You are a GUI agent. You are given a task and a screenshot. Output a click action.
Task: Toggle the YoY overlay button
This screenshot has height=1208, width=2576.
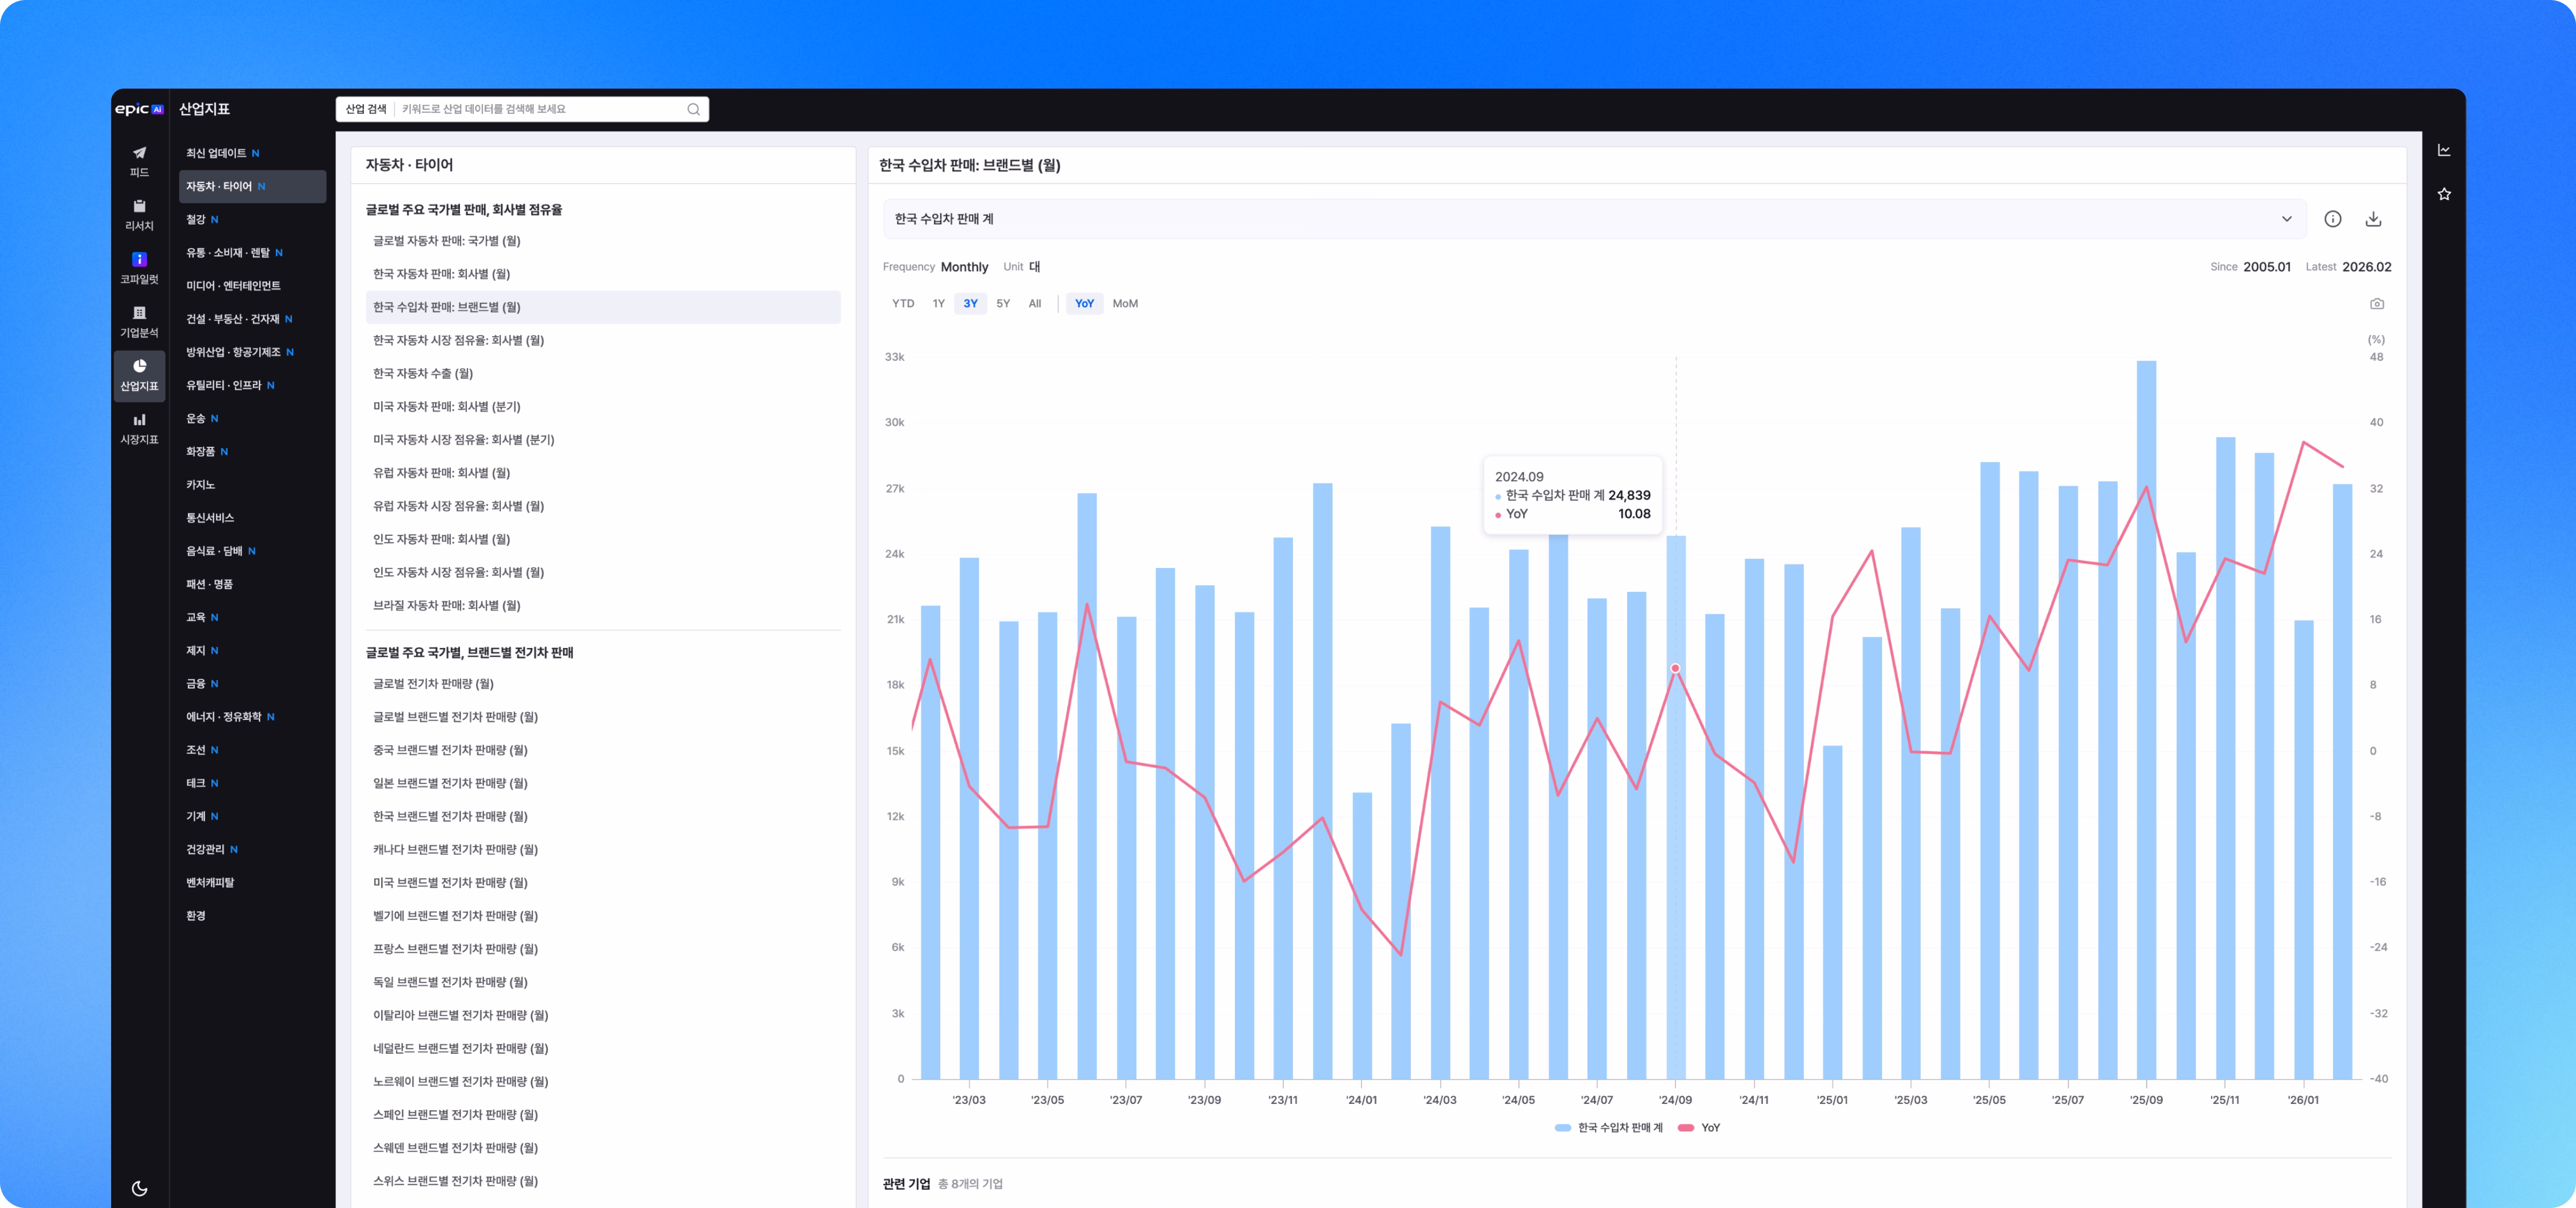[1084, 304]
